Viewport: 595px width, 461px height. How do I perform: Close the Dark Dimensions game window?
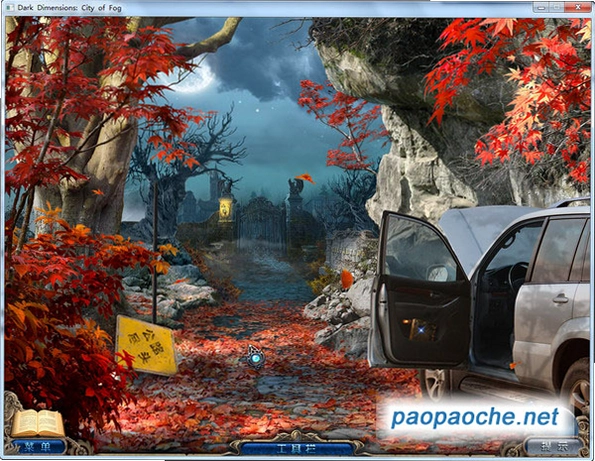tap(579, 7)
